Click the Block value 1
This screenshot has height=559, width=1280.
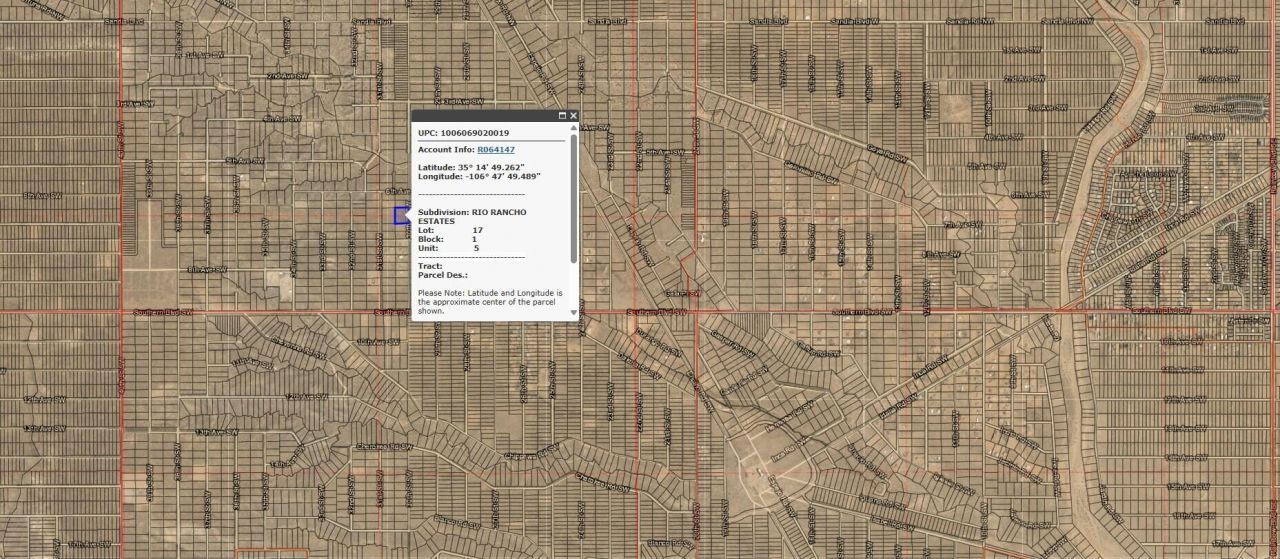tap(474, 239)
